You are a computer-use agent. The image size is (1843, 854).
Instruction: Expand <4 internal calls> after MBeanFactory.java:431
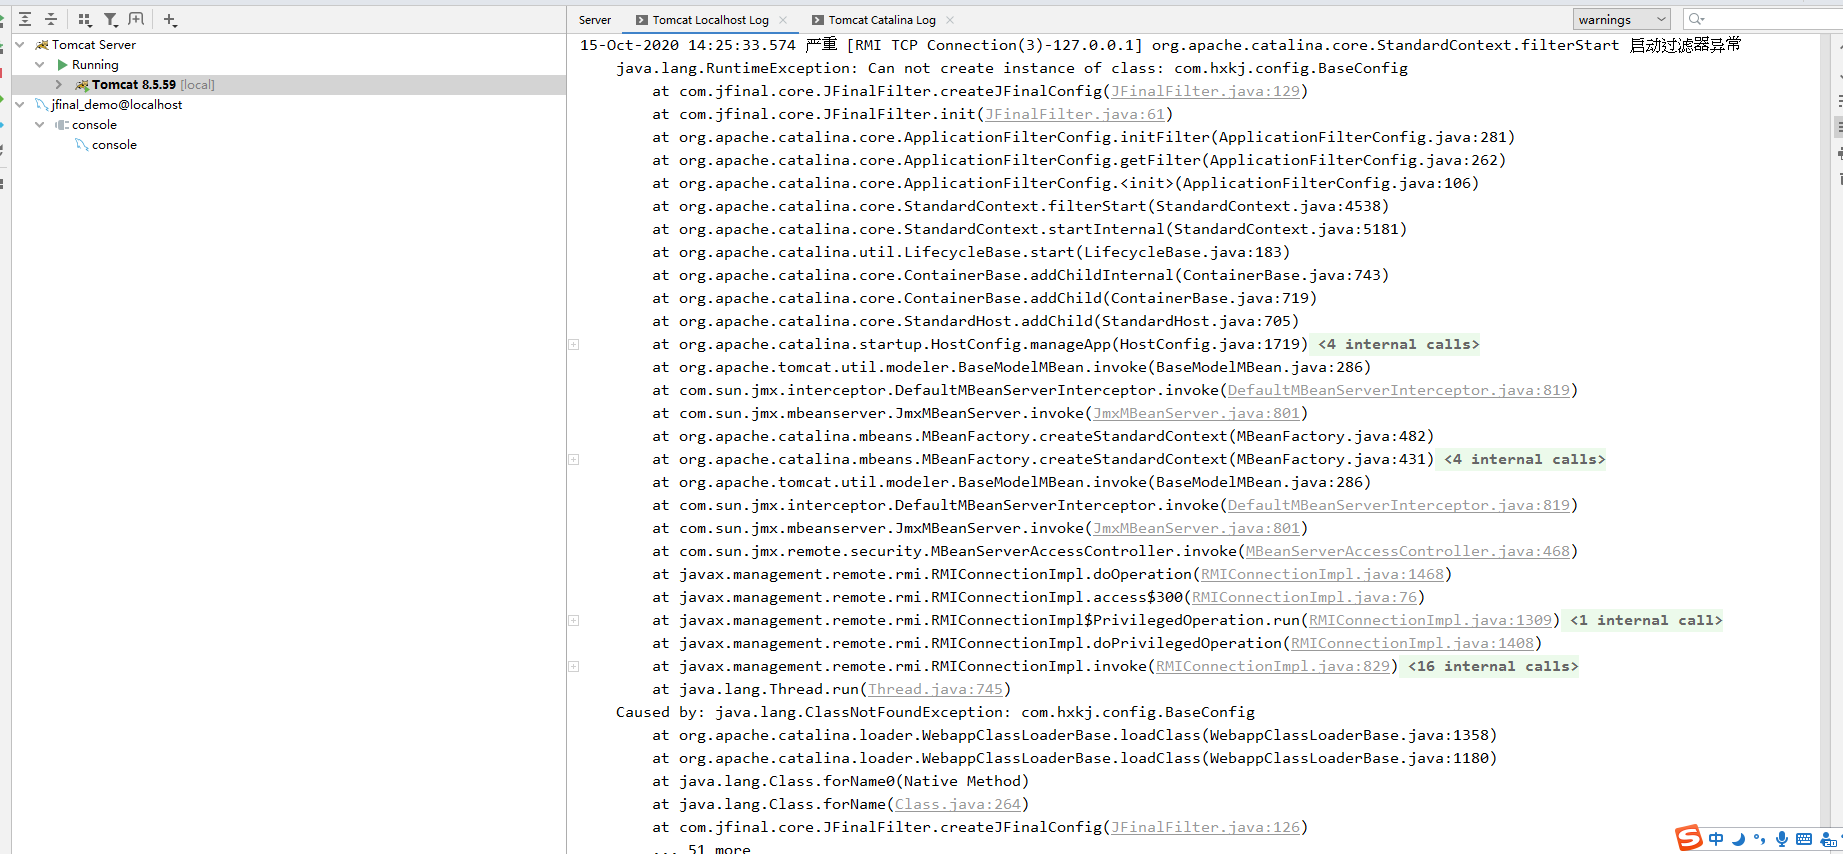1524,459
